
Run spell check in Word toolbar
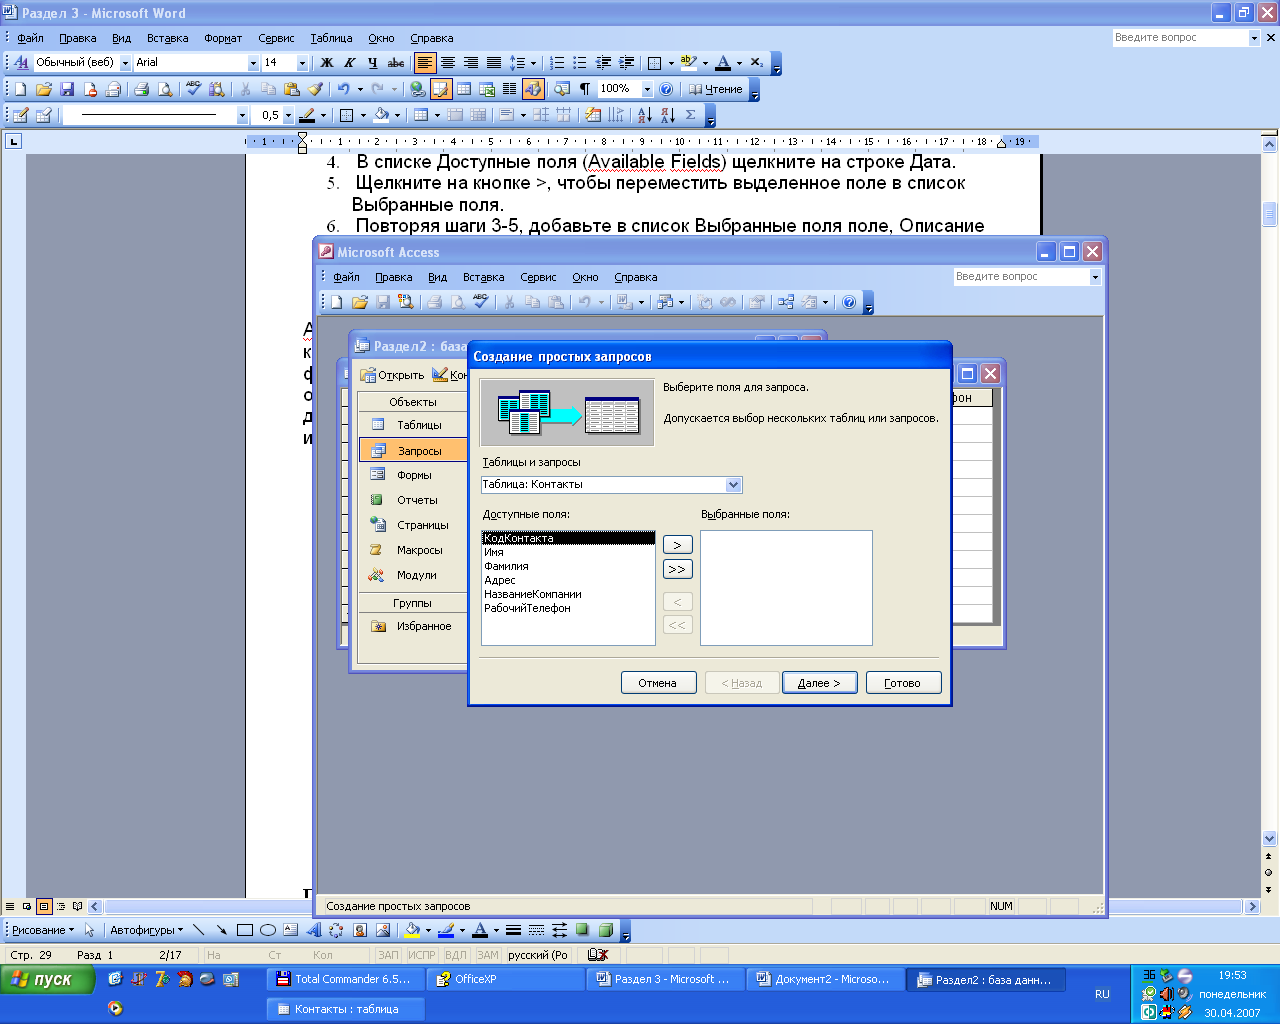coord(194,89)
